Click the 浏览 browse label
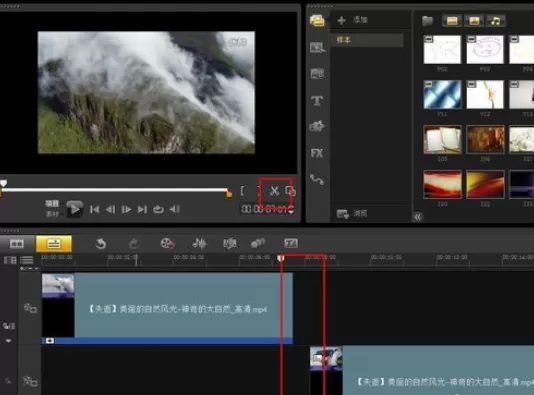The width and height of the screenshot is (534, 395). coord(360,214)
